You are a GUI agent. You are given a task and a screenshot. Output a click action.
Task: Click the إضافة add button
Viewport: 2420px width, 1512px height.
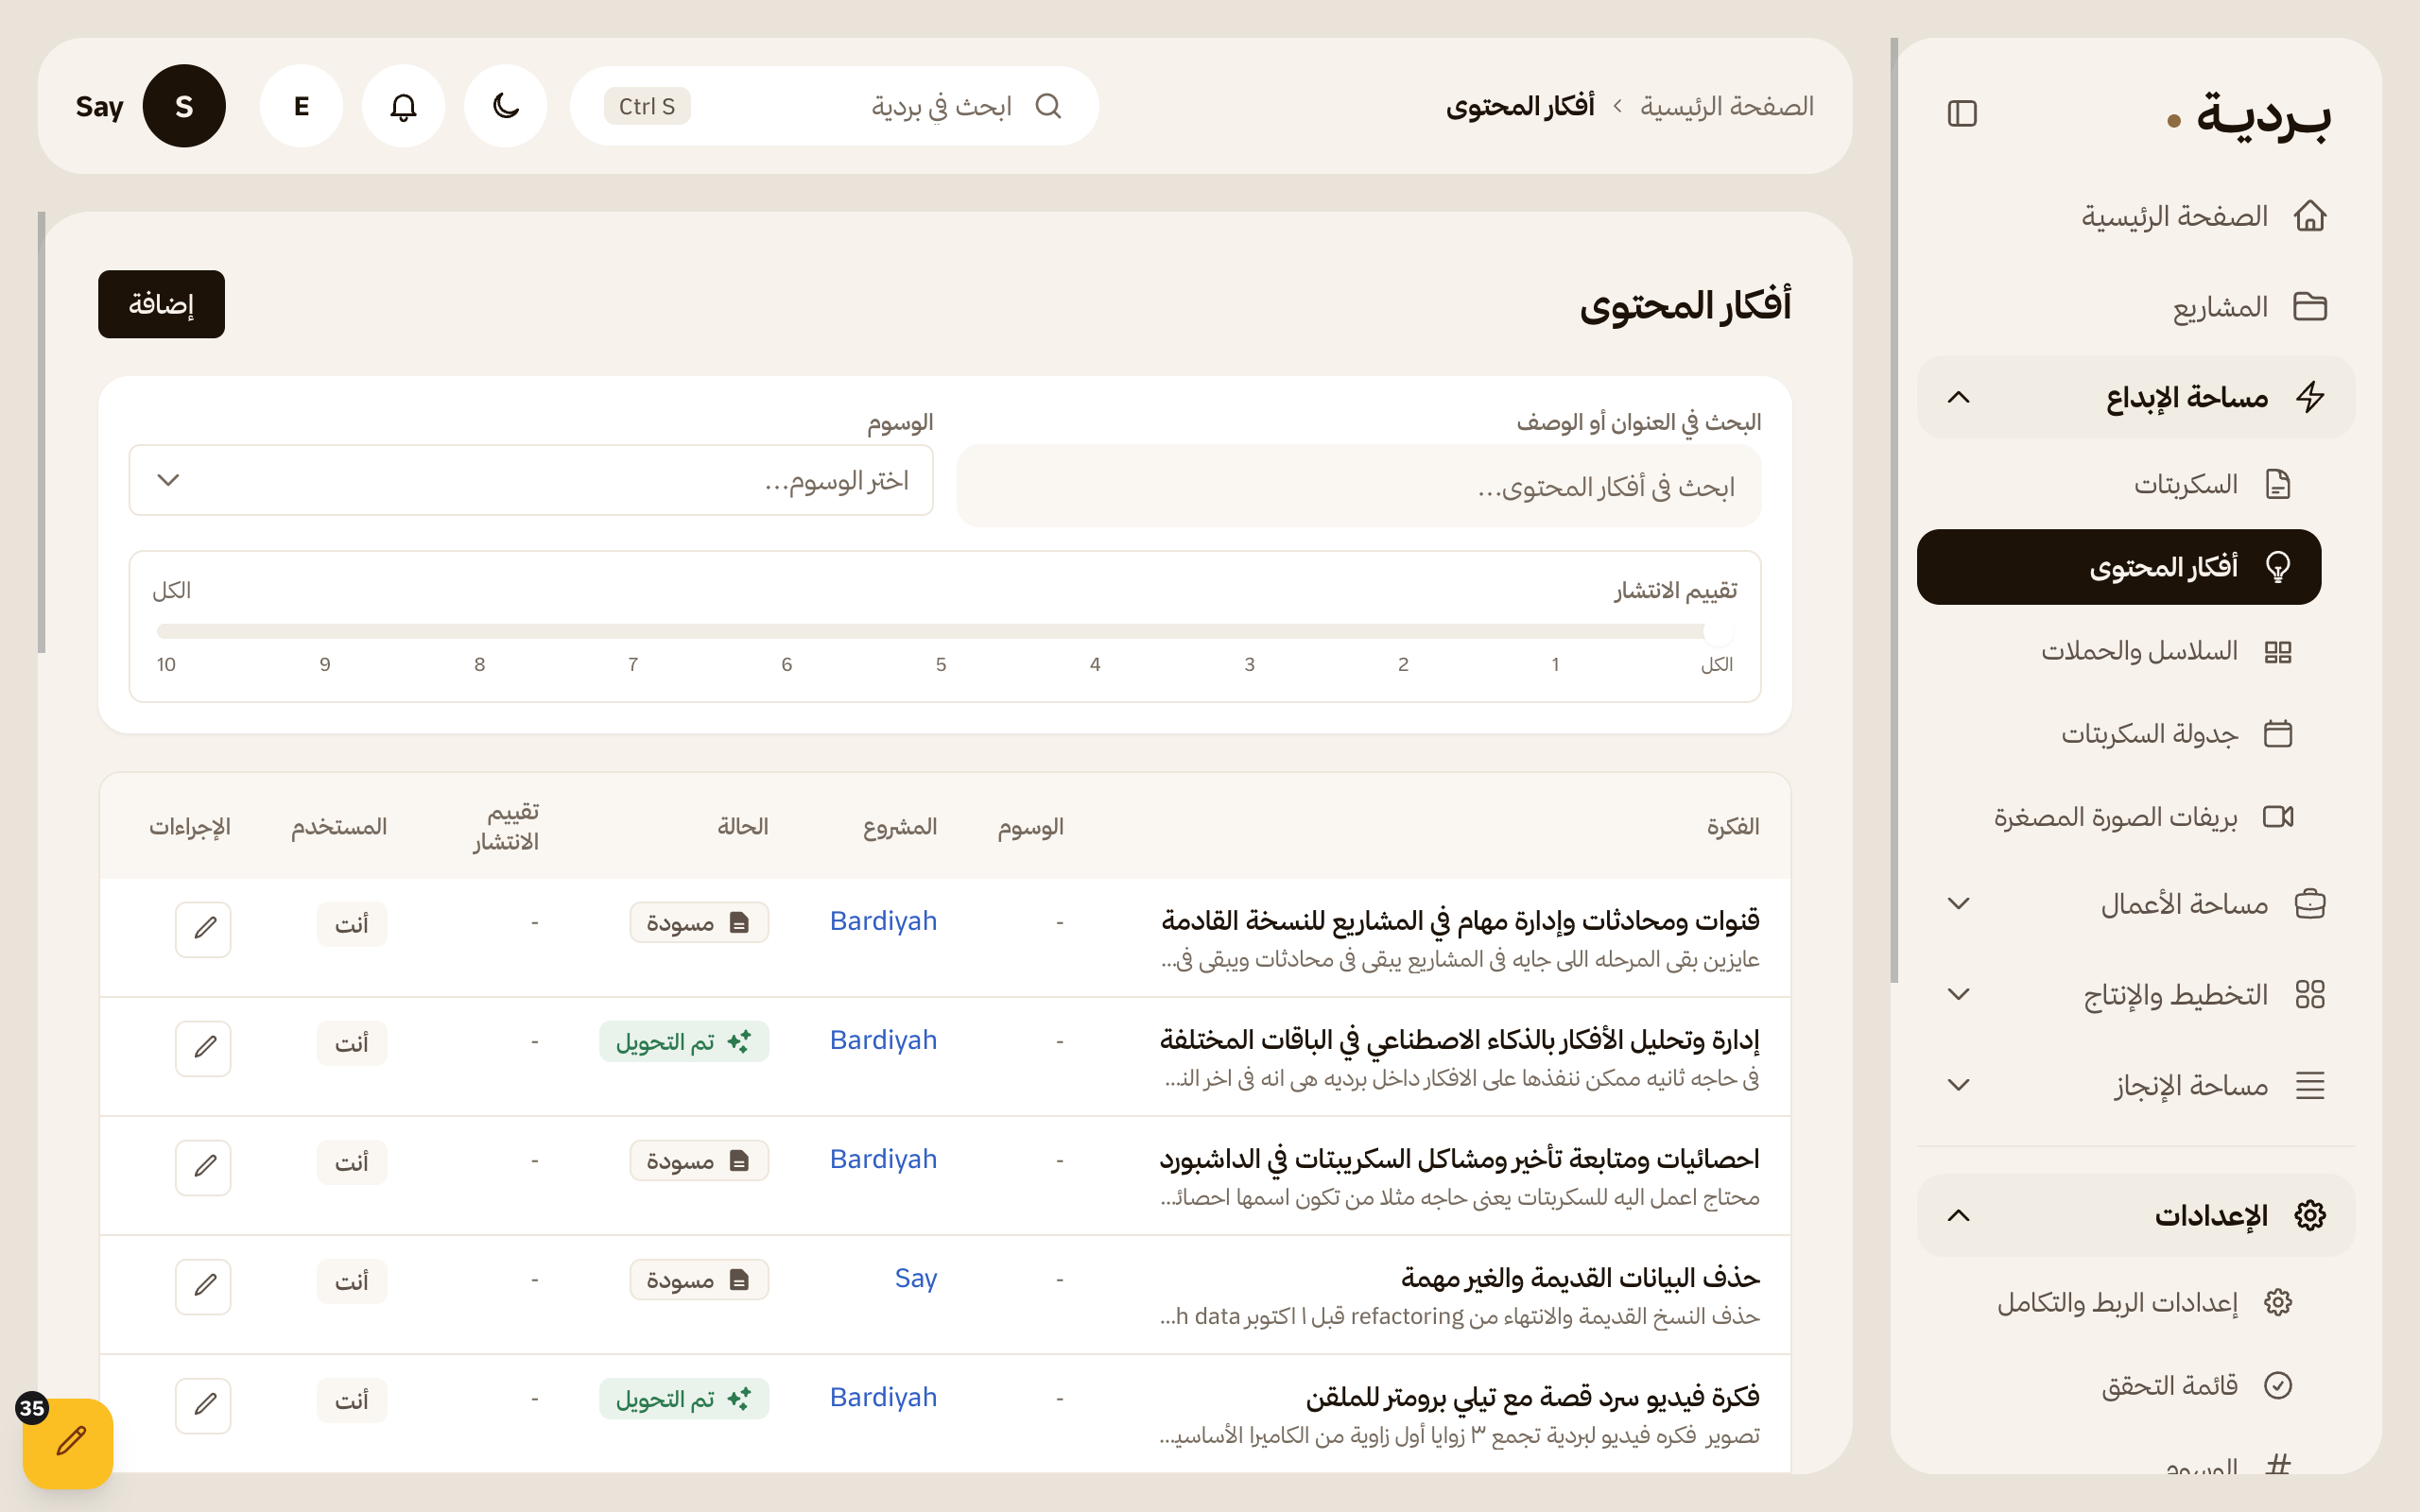161,304
